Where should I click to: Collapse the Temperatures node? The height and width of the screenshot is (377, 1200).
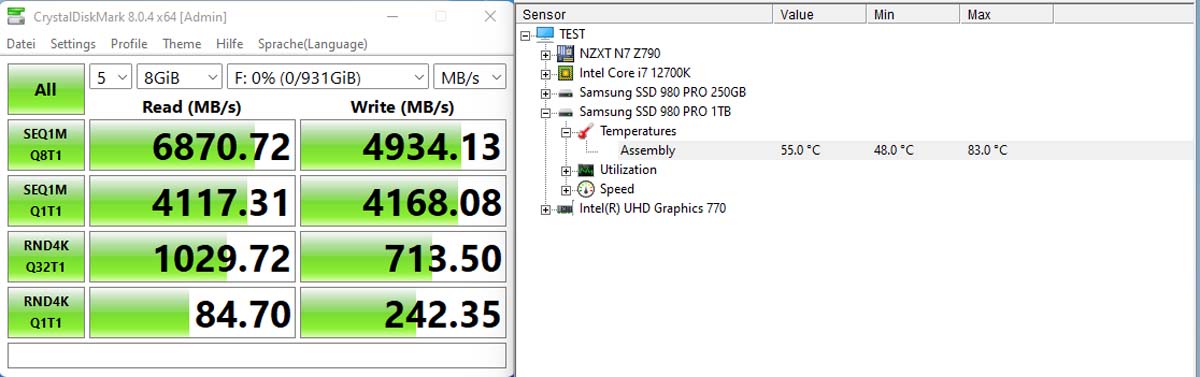(566, 132)
